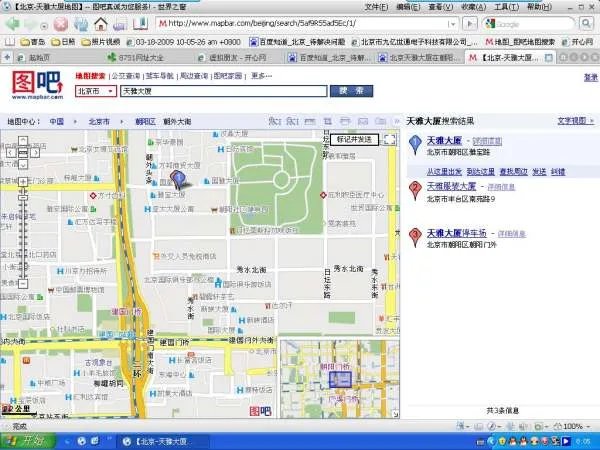Click the 公交查询 navigation link
This screenshot has width=600, height=450.
[126, 76]
